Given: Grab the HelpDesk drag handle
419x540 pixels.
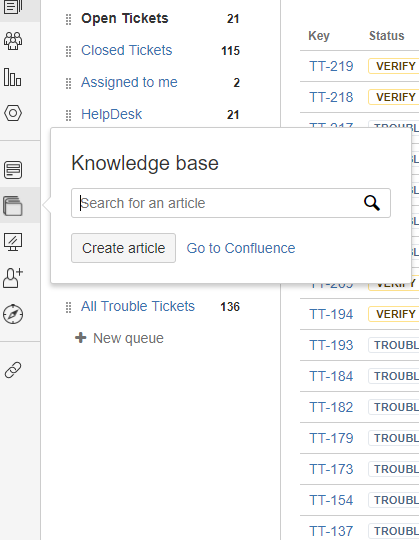Looking at the screenshot, I should tap(68, 115).
